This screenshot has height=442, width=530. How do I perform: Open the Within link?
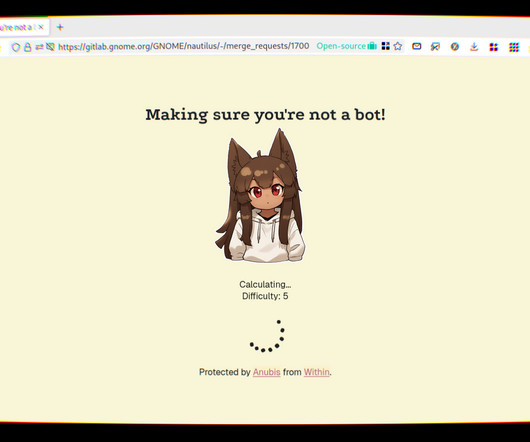pos(316,372)
